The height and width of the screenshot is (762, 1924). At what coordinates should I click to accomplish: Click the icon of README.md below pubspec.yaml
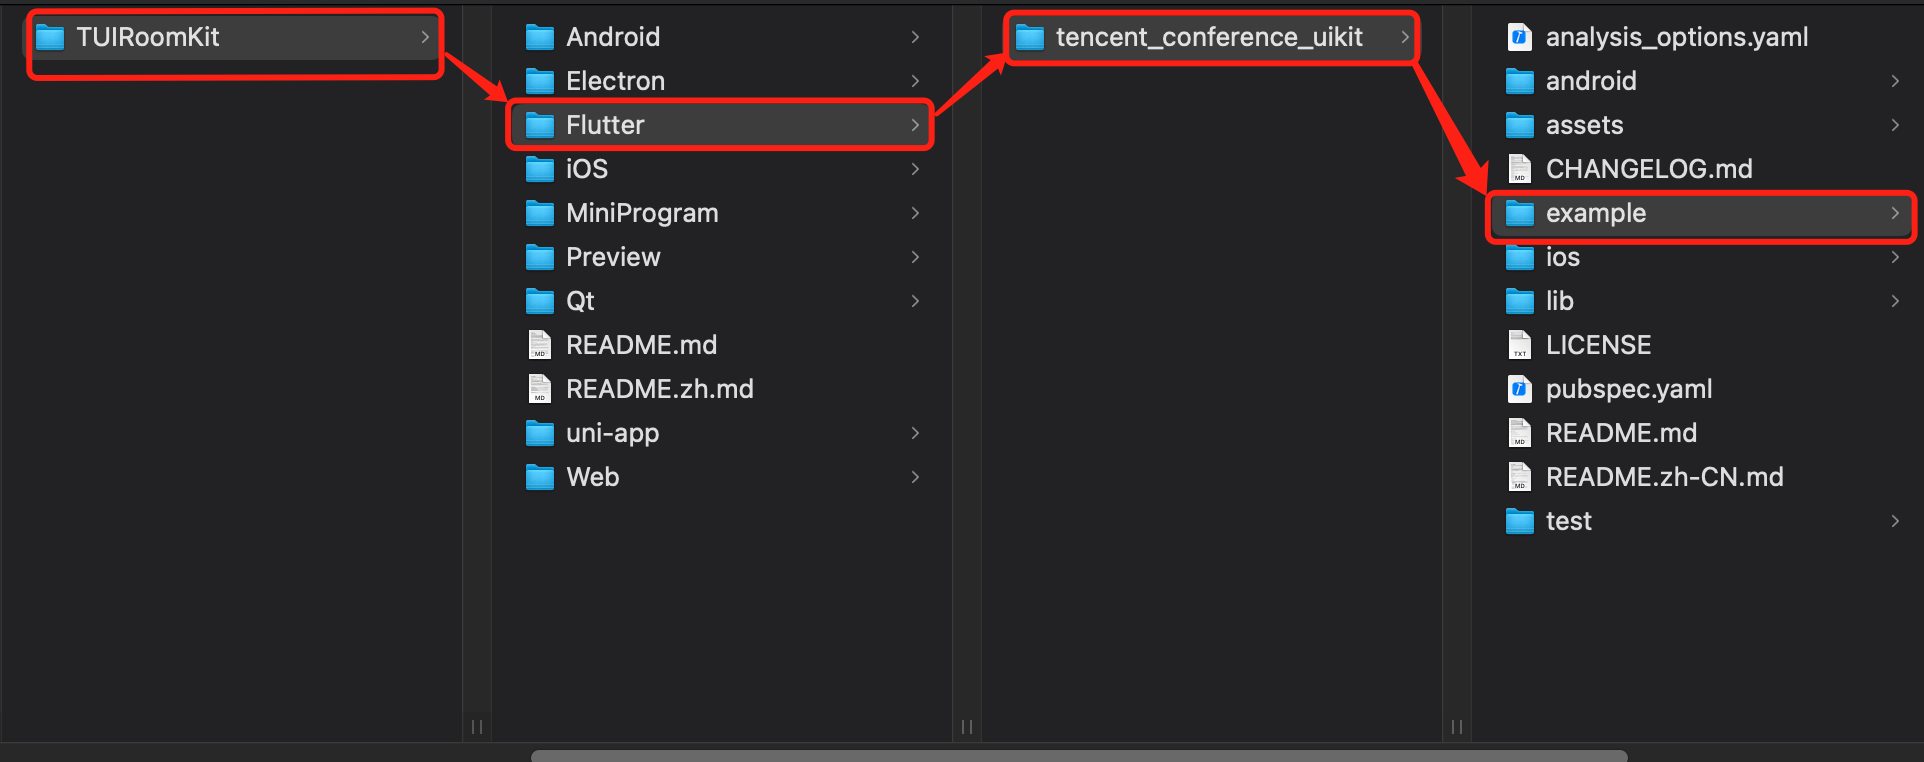click(x=1520, y=432)
